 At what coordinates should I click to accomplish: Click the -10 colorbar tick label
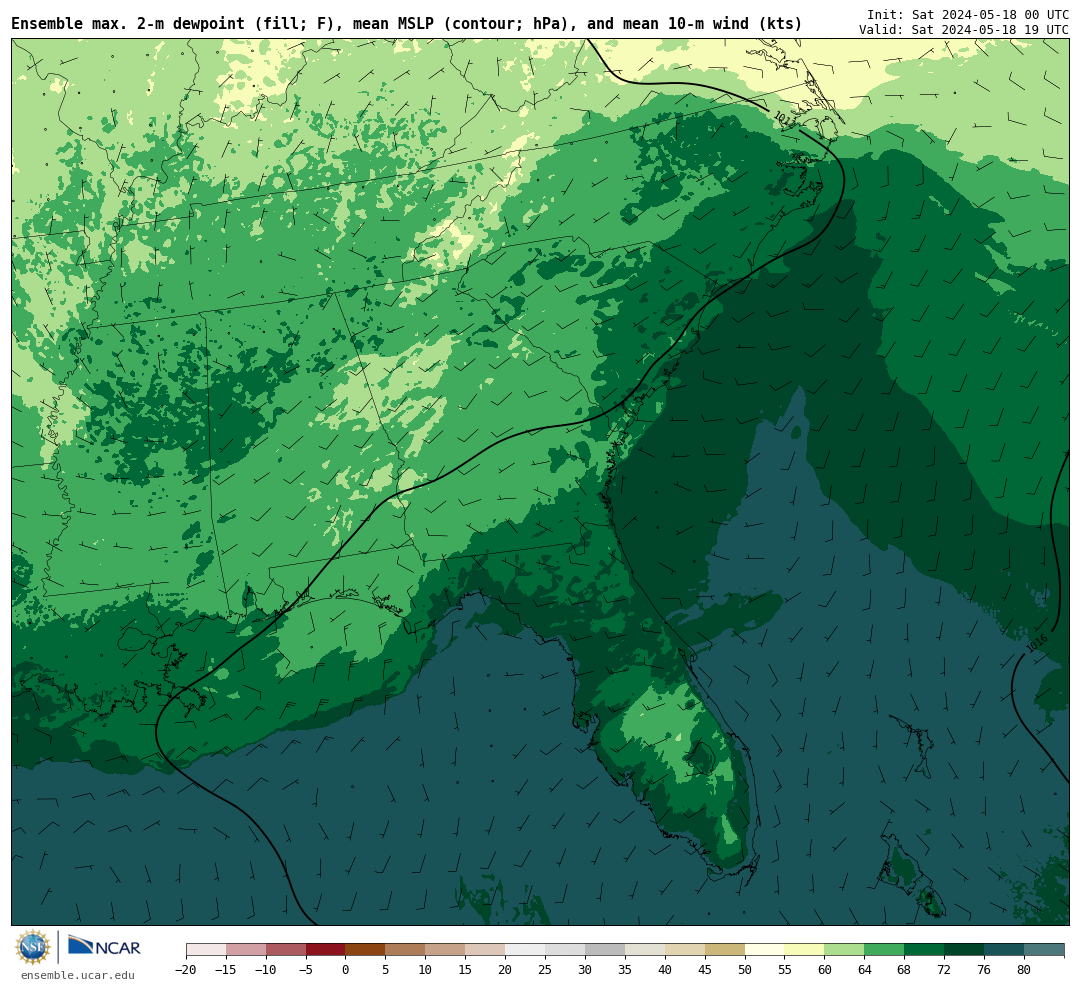266,970
